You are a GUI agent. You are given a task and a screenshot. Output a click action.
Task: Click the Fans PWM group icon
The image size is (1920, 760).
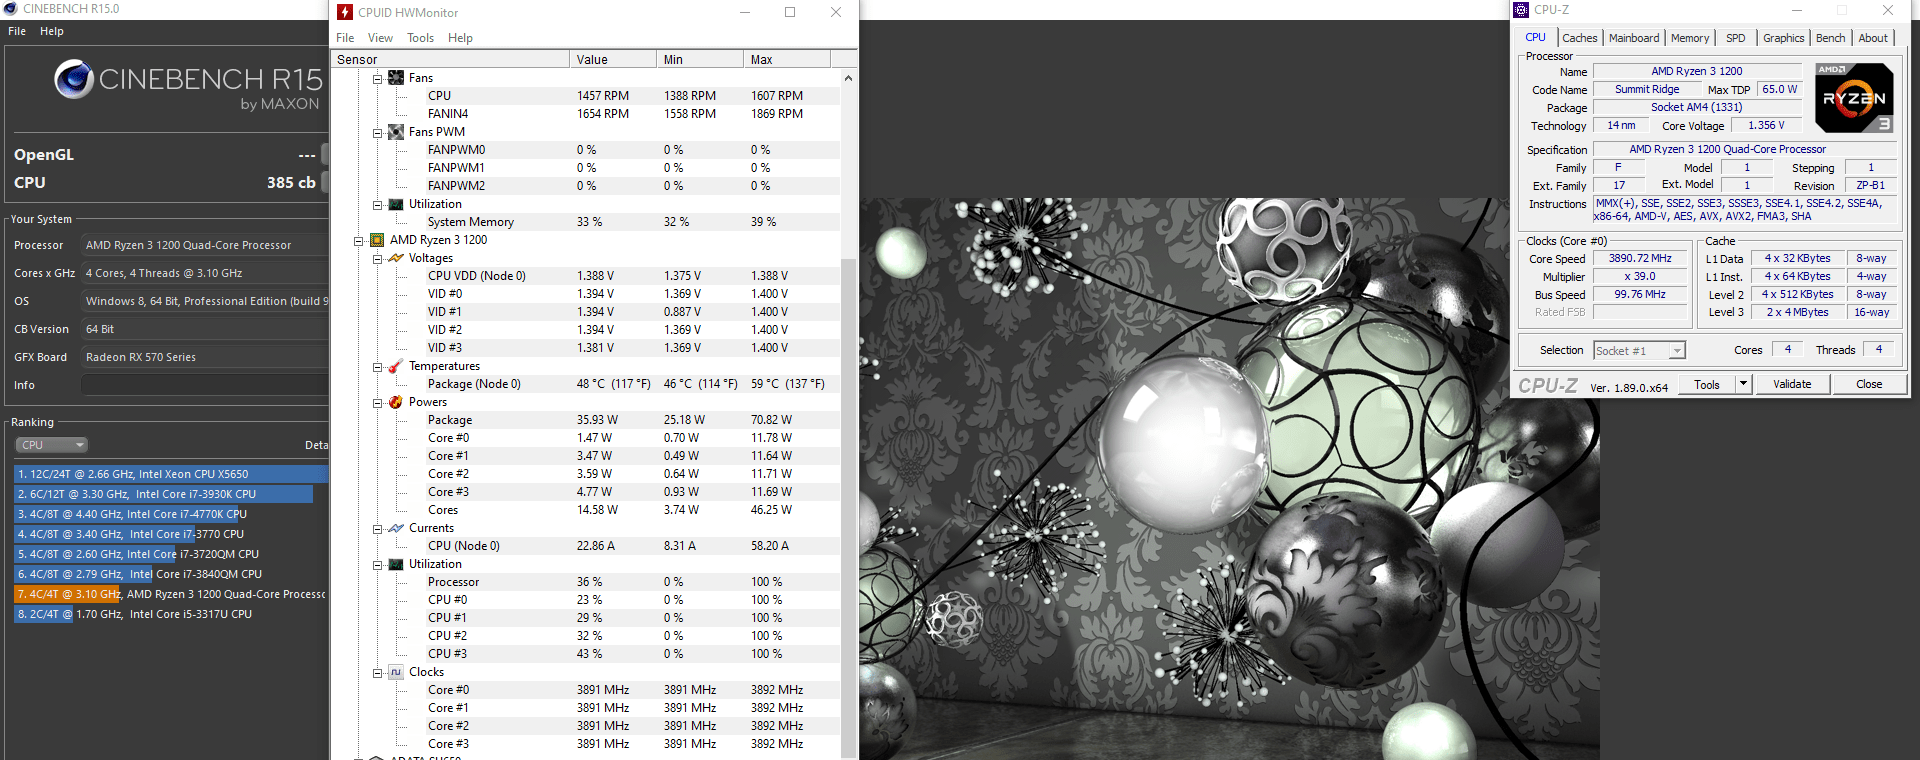[396, 132]
